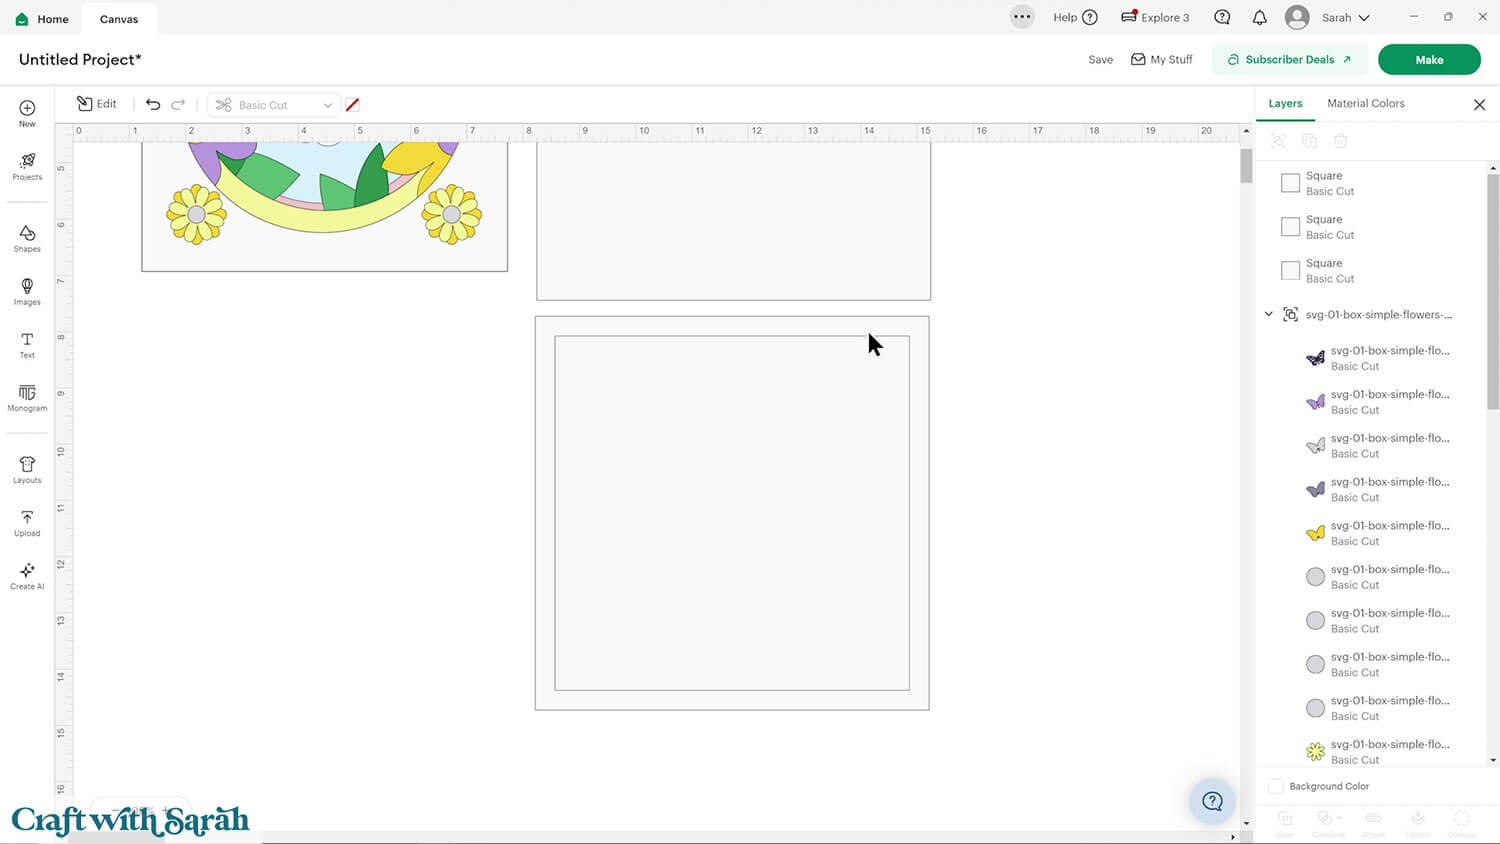The height and width of the screenshot is (844, 1500).
Task: Toggle the Background Color checkbox
Action: click(1276, 786)
